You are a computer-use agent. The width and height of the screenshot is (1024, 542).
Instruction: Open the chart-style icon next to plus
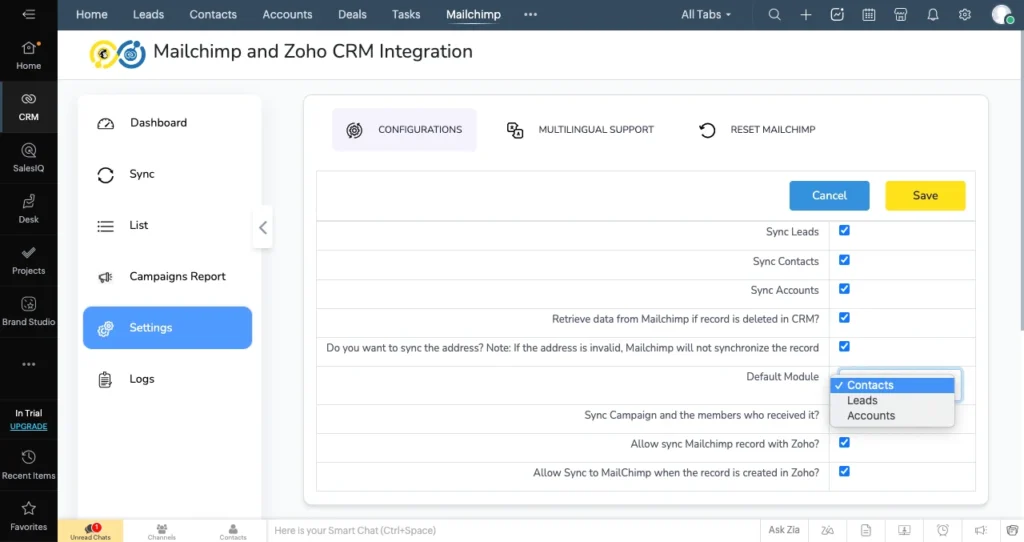click(x=837, y=14)
